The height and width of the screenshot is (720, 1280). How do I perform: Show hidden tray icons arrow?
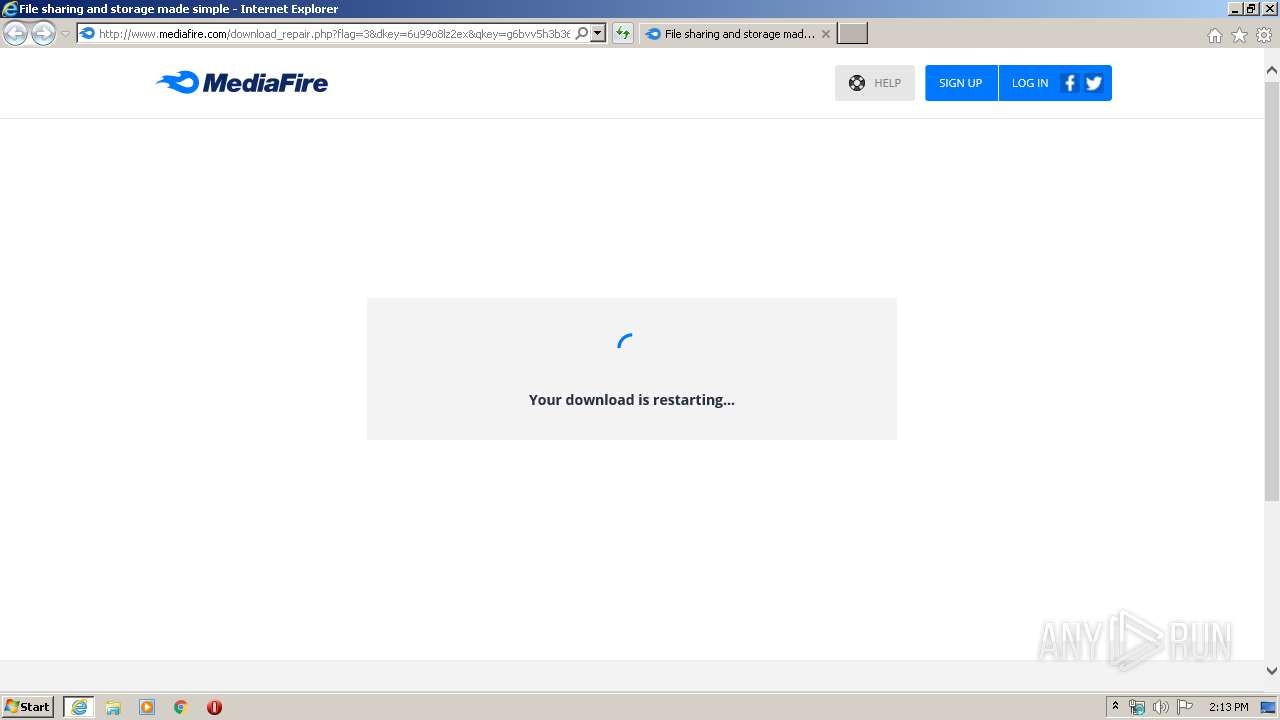pyautogui.click(x=1115, y=707)
